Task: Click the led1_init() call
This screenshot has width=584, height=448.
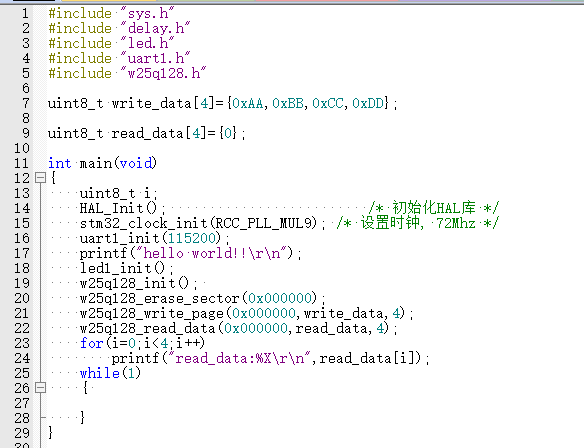Action: click(x=126, y=268)
